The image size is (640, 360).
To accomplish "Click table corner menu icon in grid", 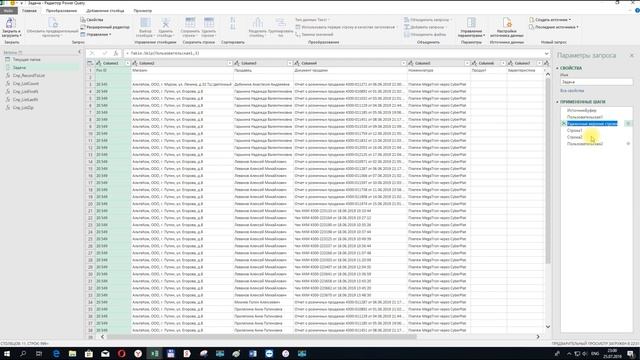I will (x=90, y=63).
